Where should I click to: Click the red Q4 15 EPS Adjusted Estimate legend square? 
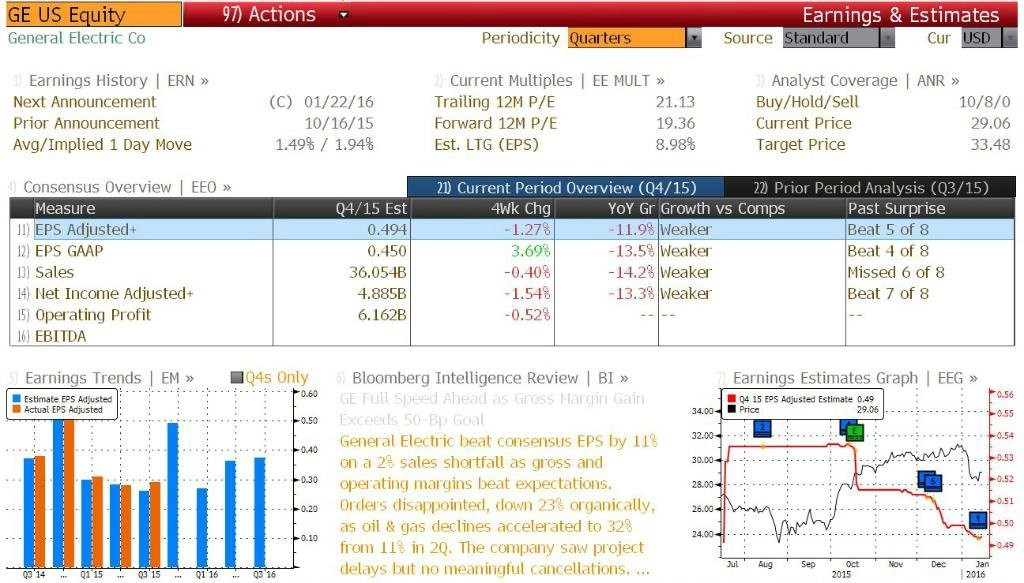pyautogui.click(x=731, y=399)
